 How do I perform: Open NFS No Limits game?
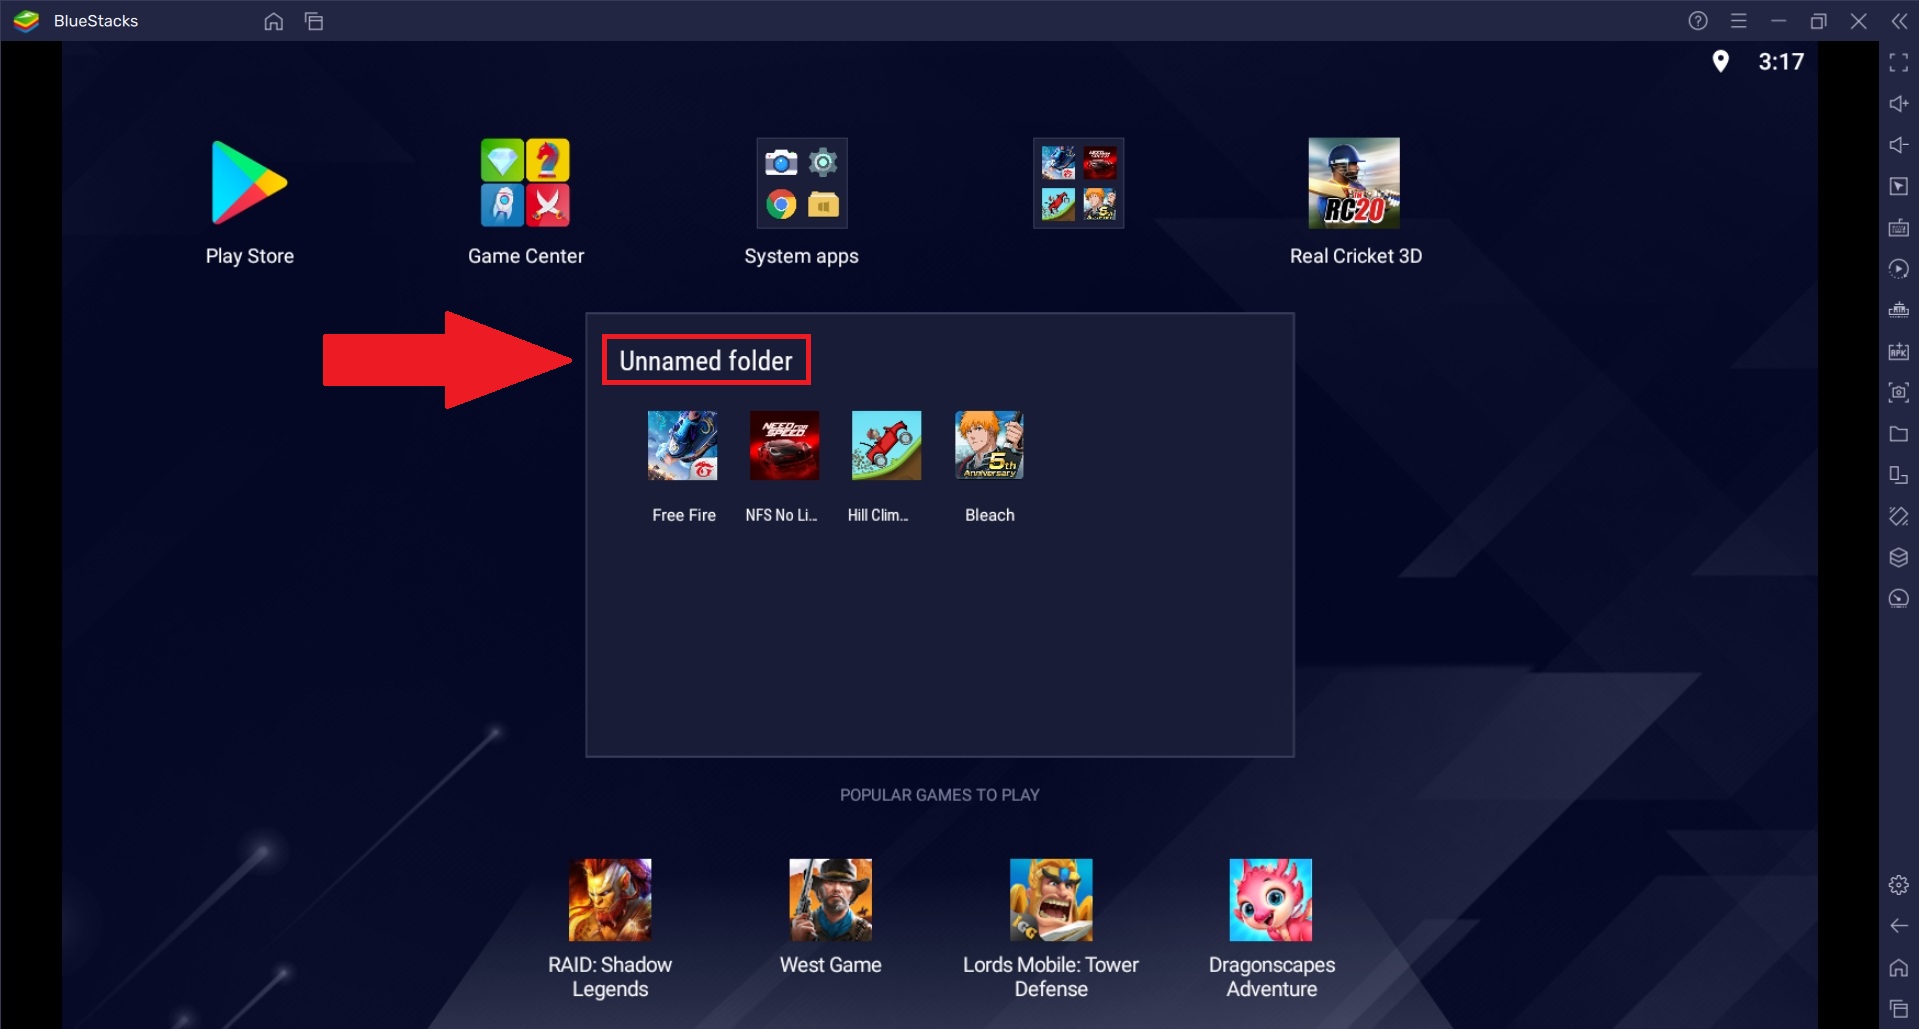point(784,445)
